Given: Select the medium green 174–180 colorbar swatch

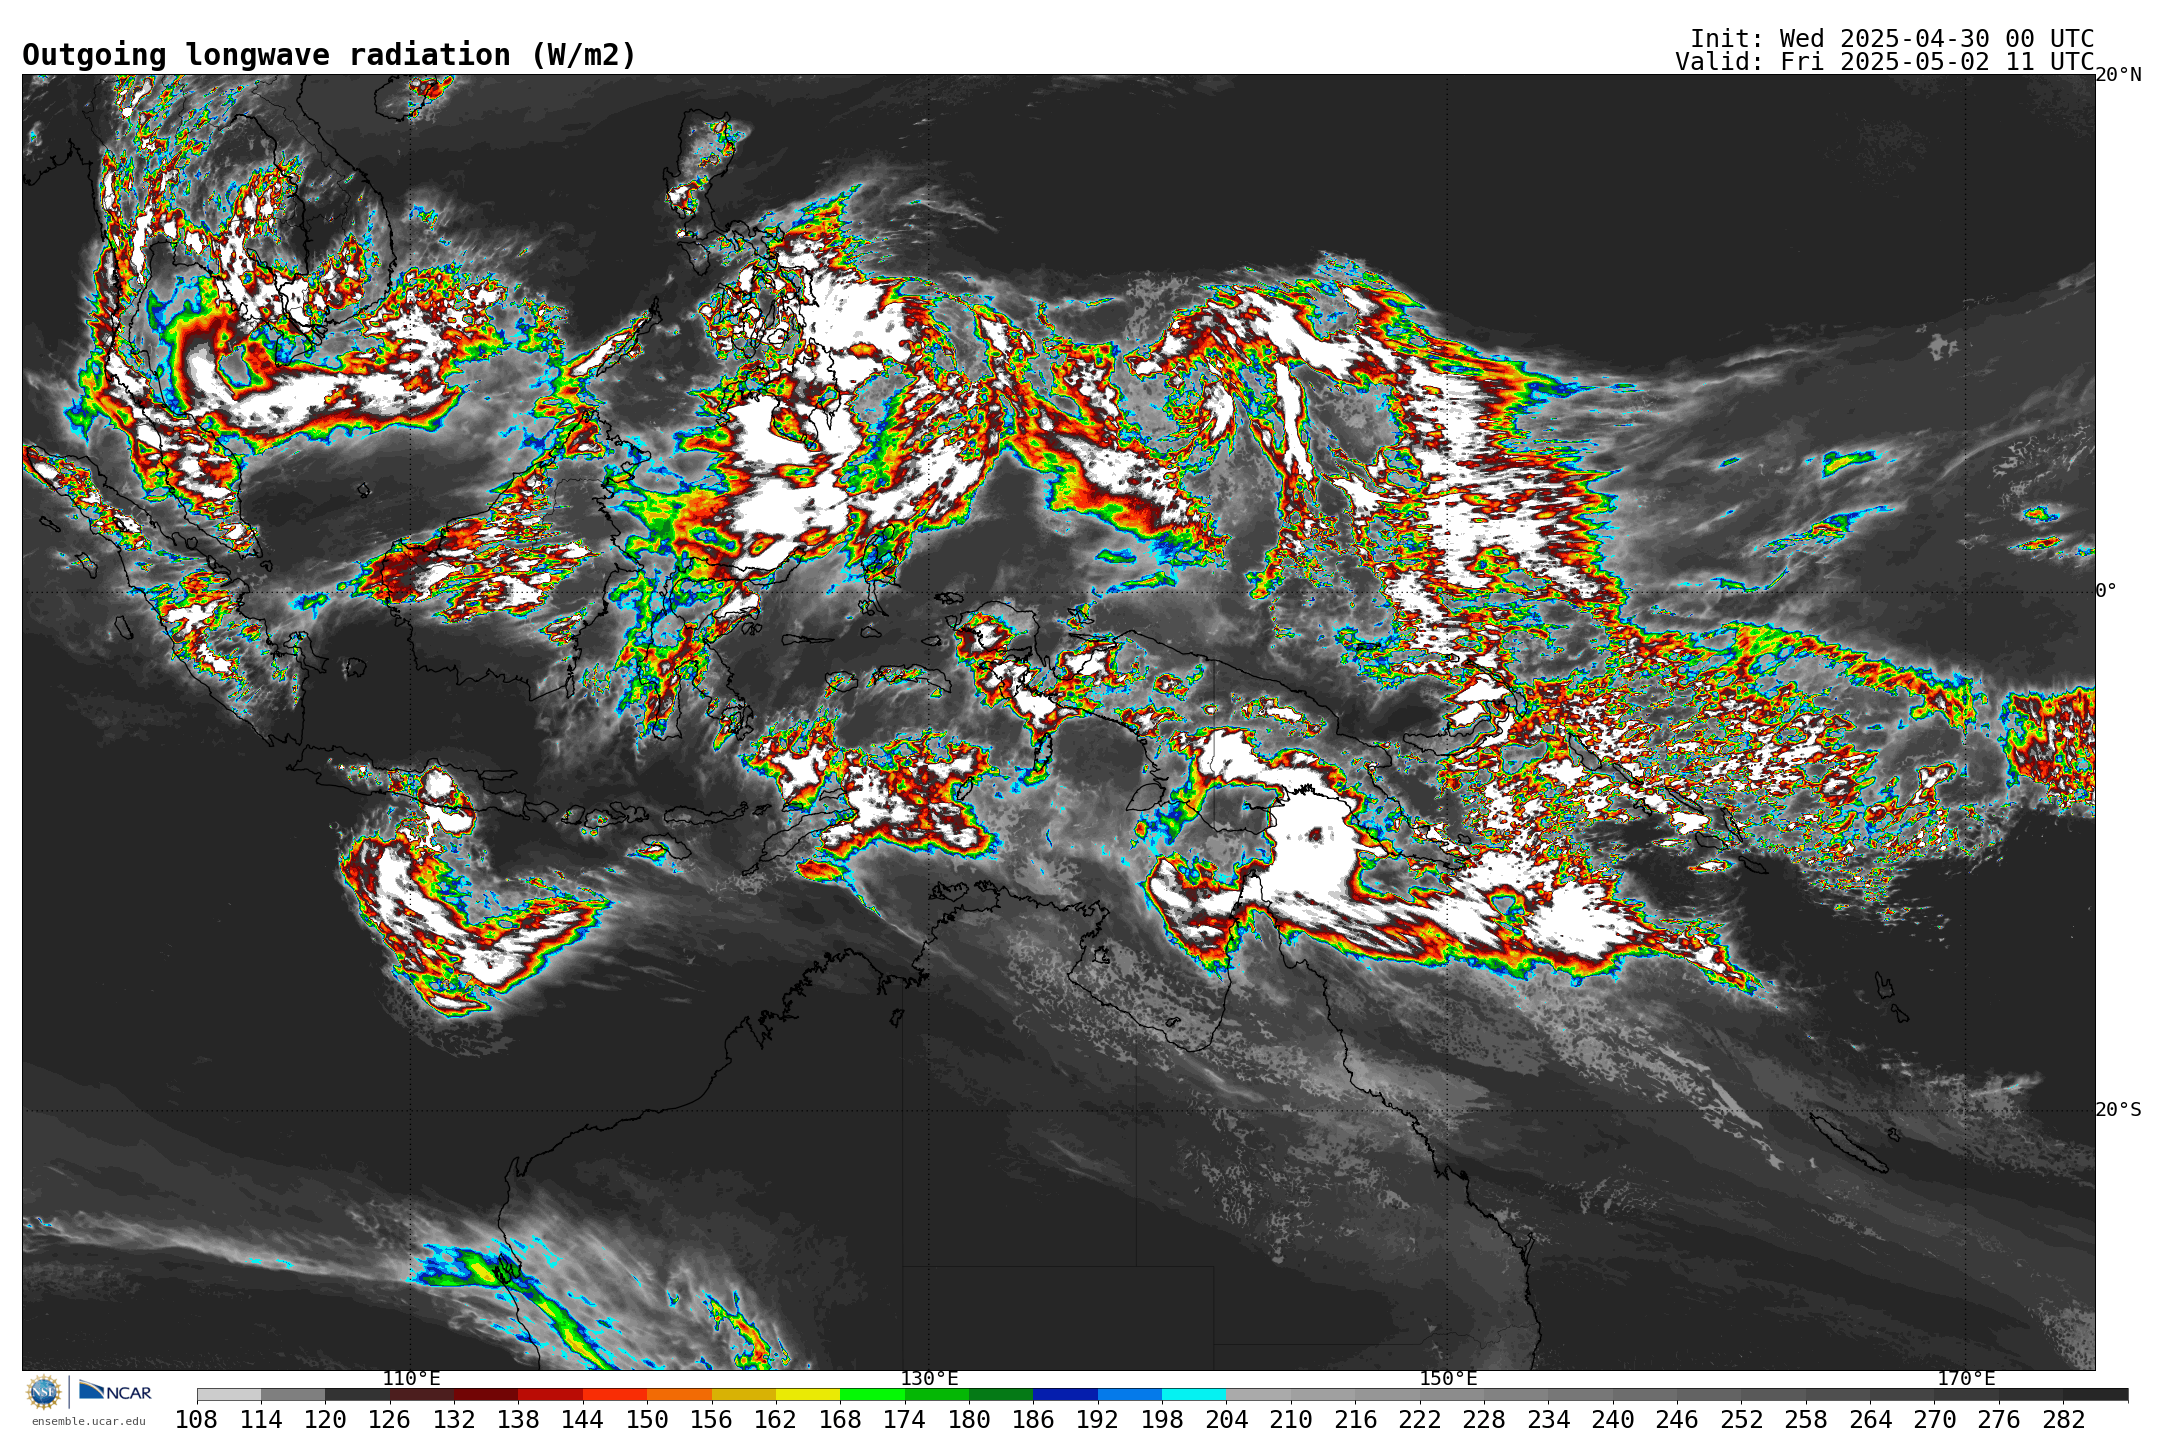Looking at the screenshot, I should pyautogui.click(x=936, y=1394).
